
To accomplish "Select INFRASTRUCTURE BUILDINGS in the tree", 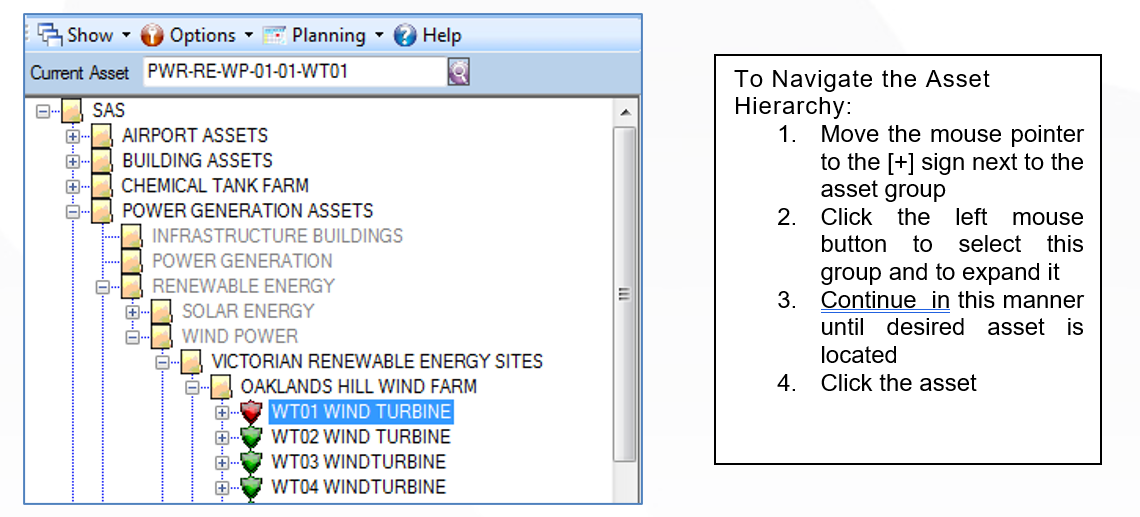I will coord(277,236).
